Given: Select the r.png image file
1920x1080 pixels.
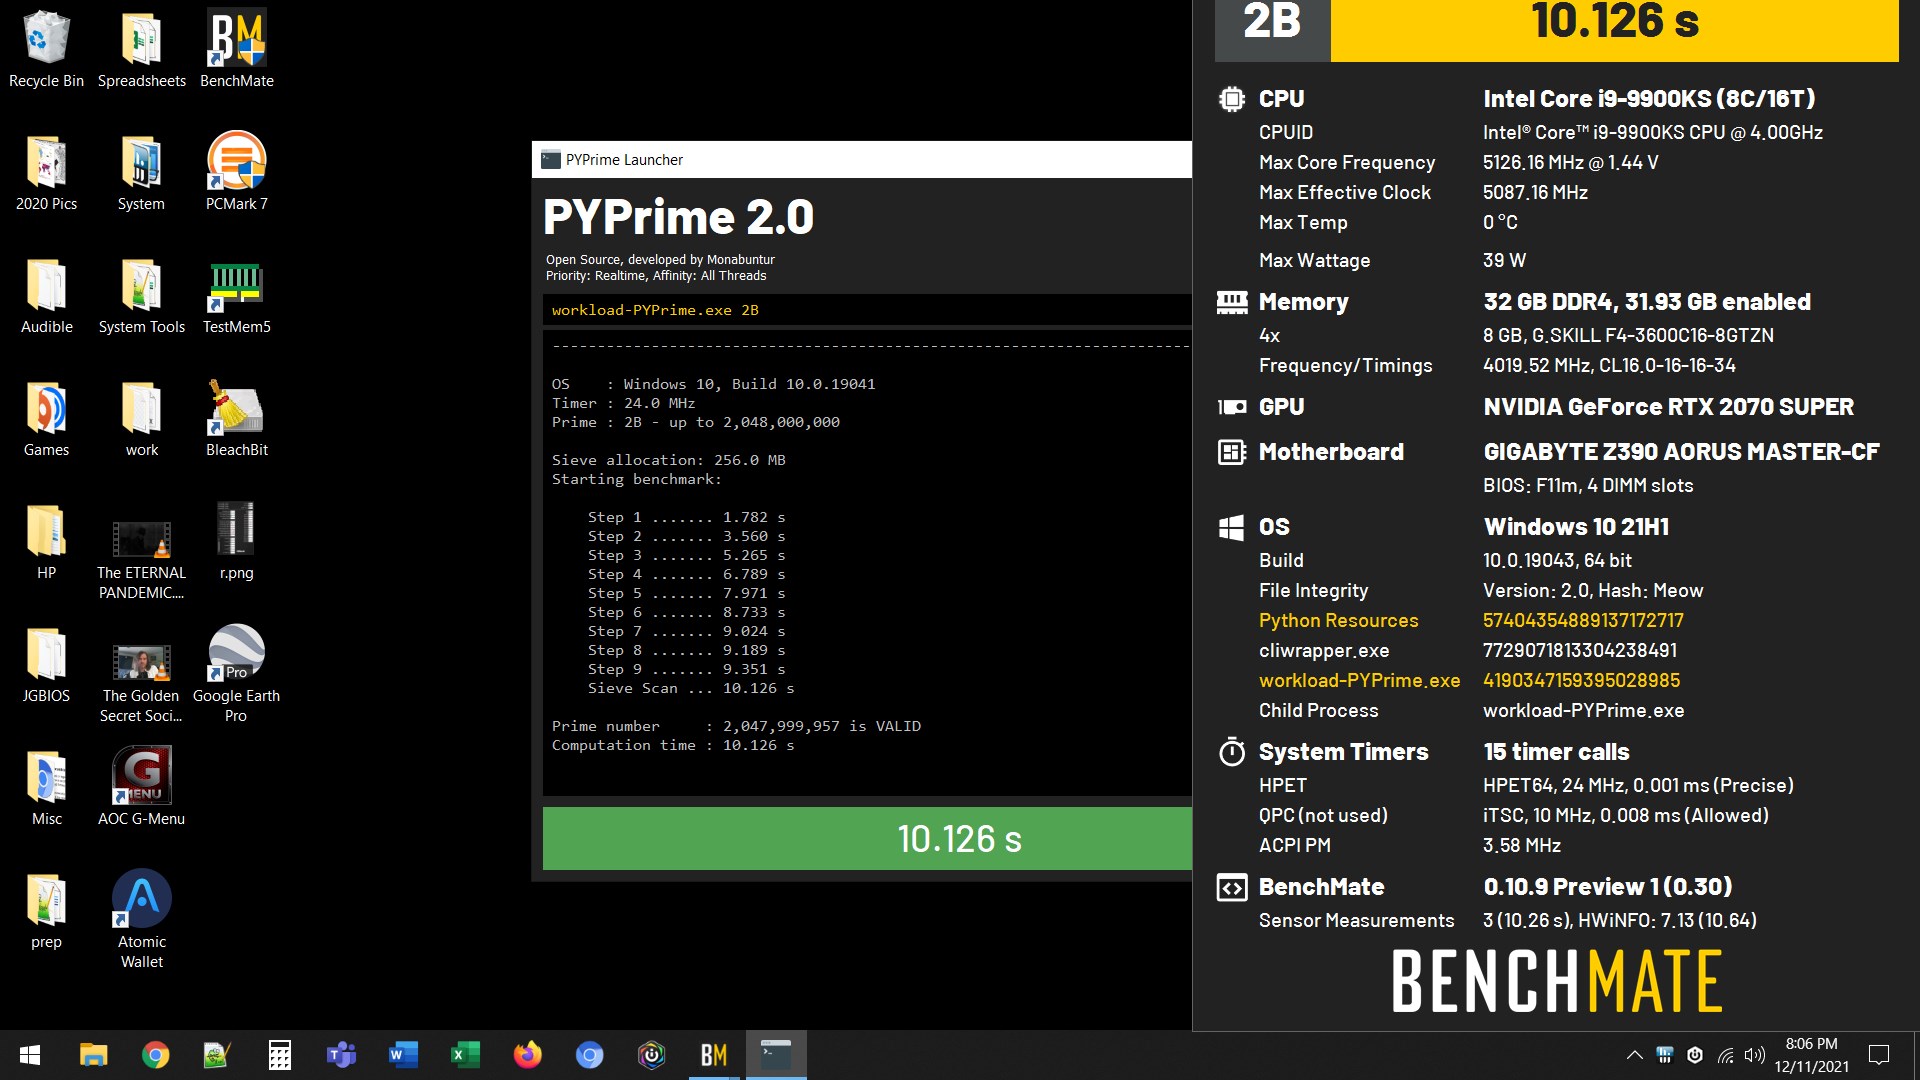Looking at the screenshot, I should point(237,542).
